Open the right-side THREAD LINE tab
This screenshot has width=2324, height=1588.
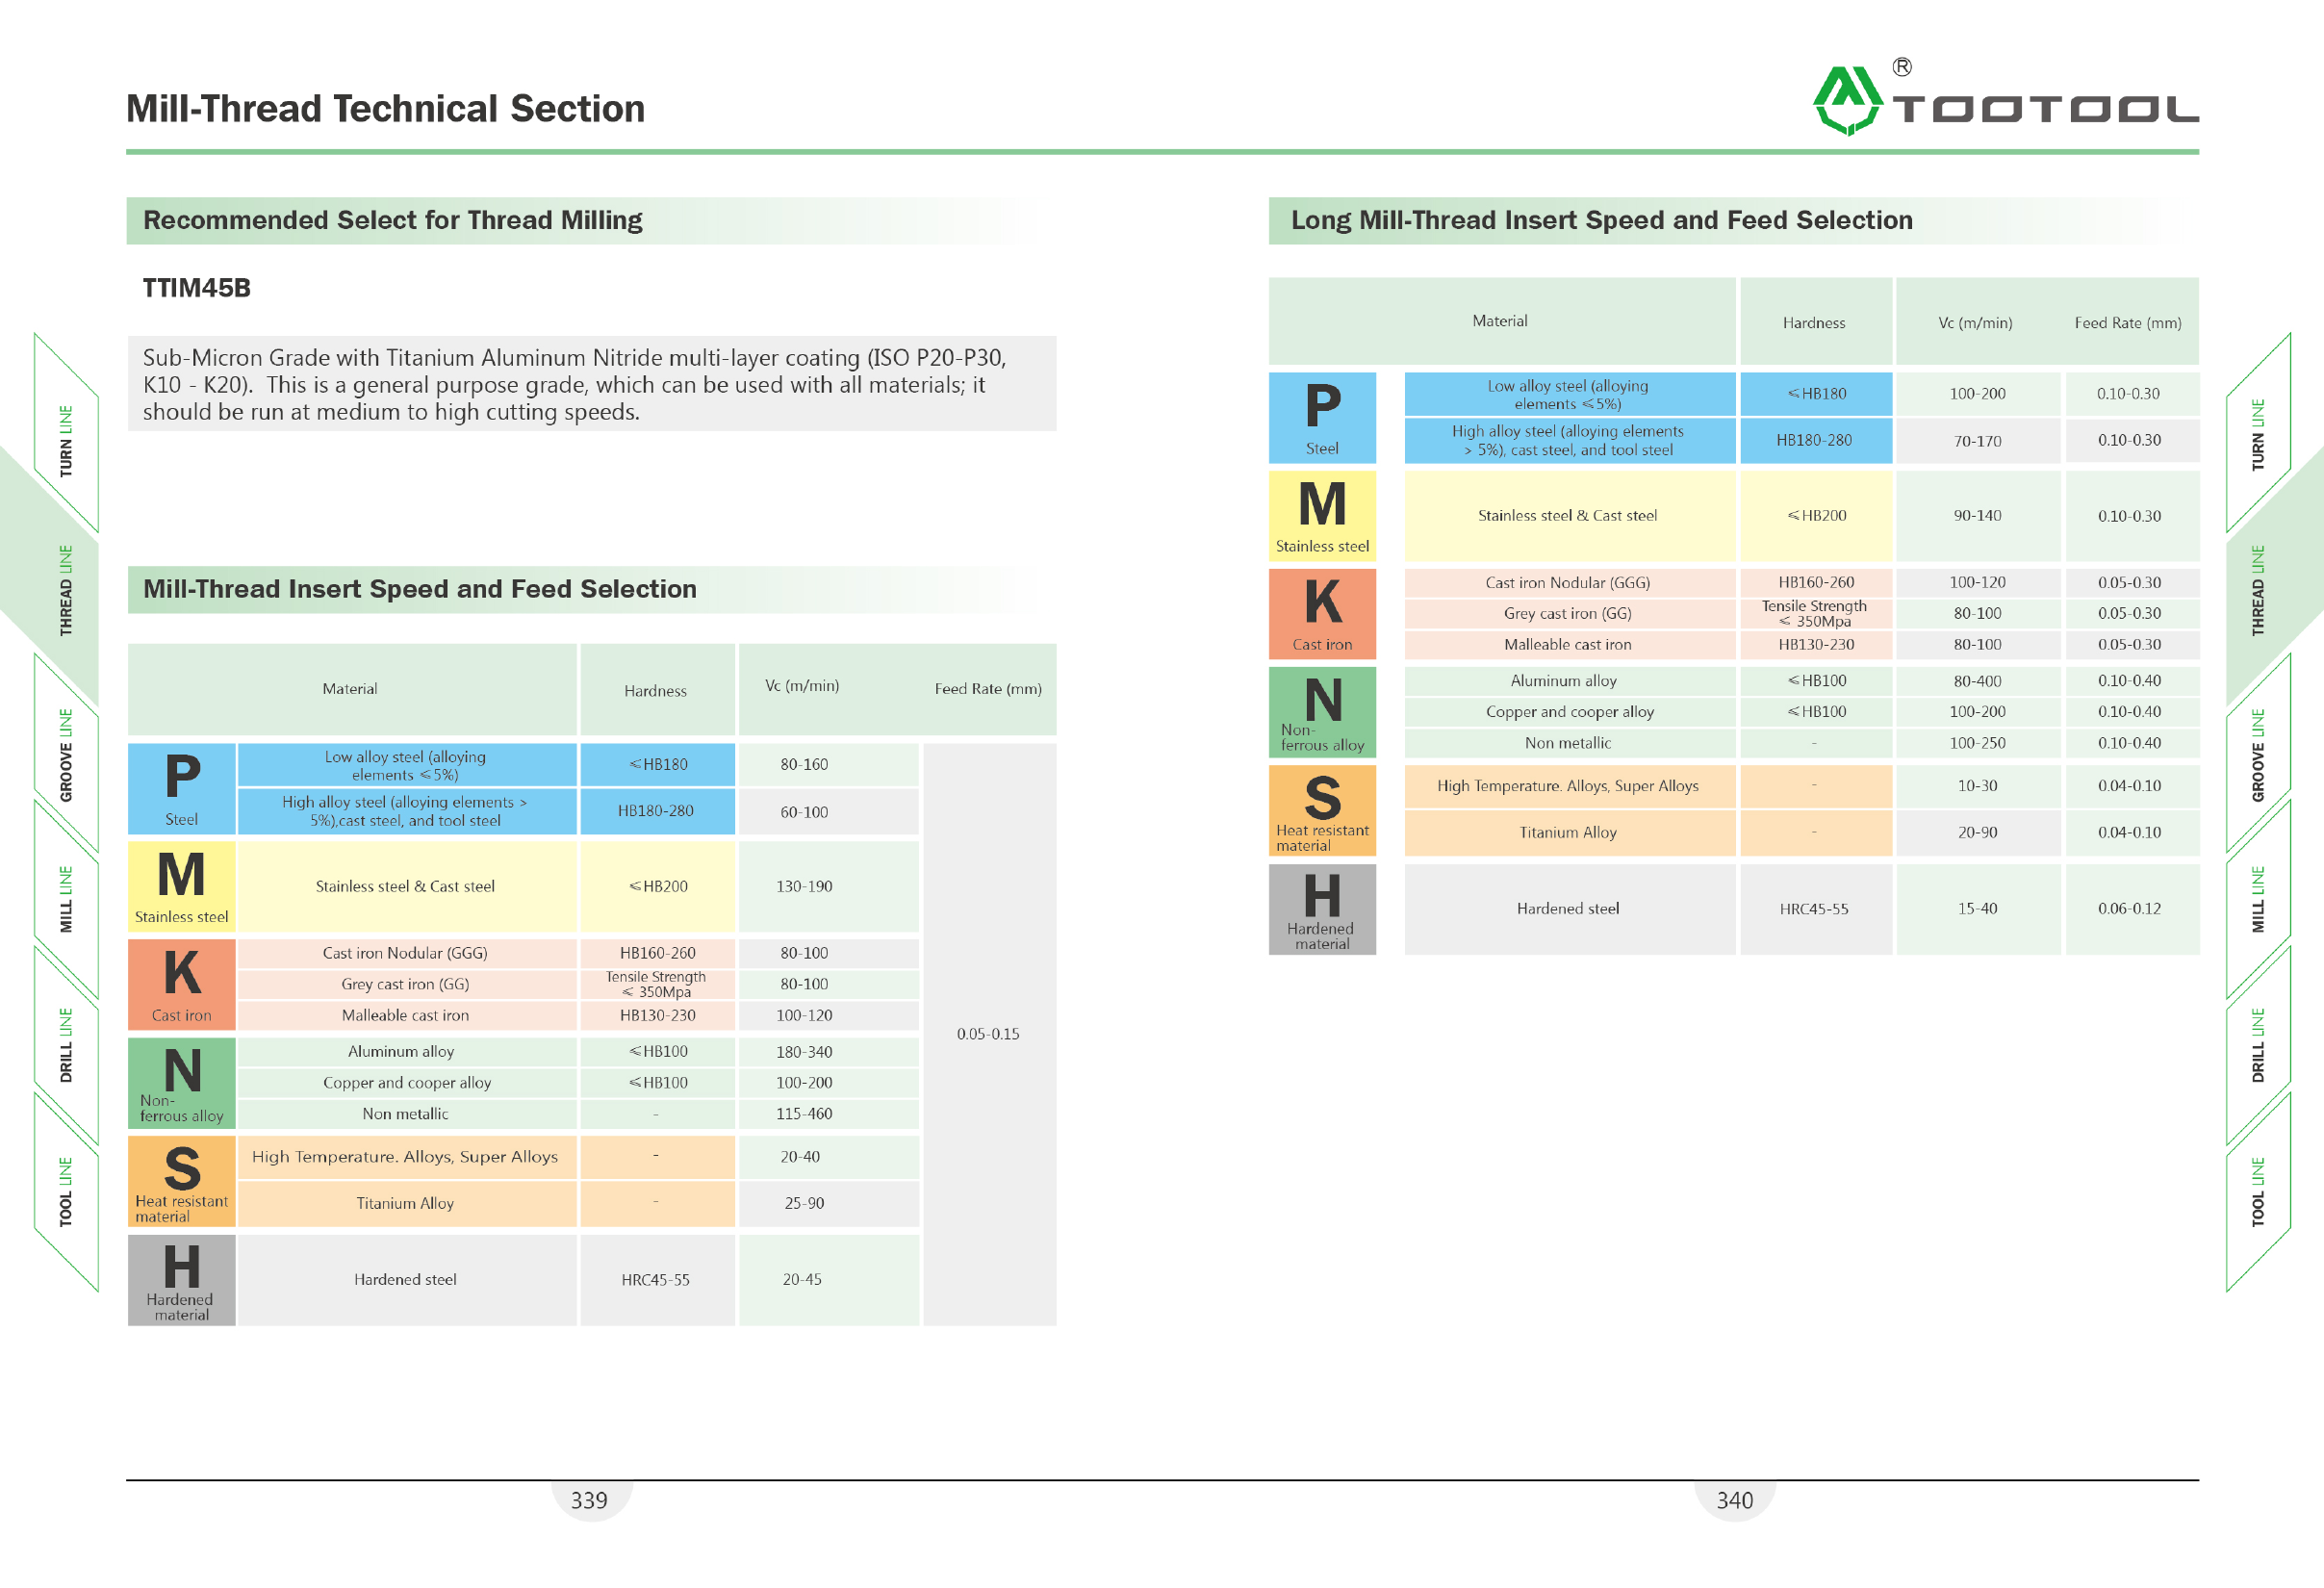point(2258,590)
